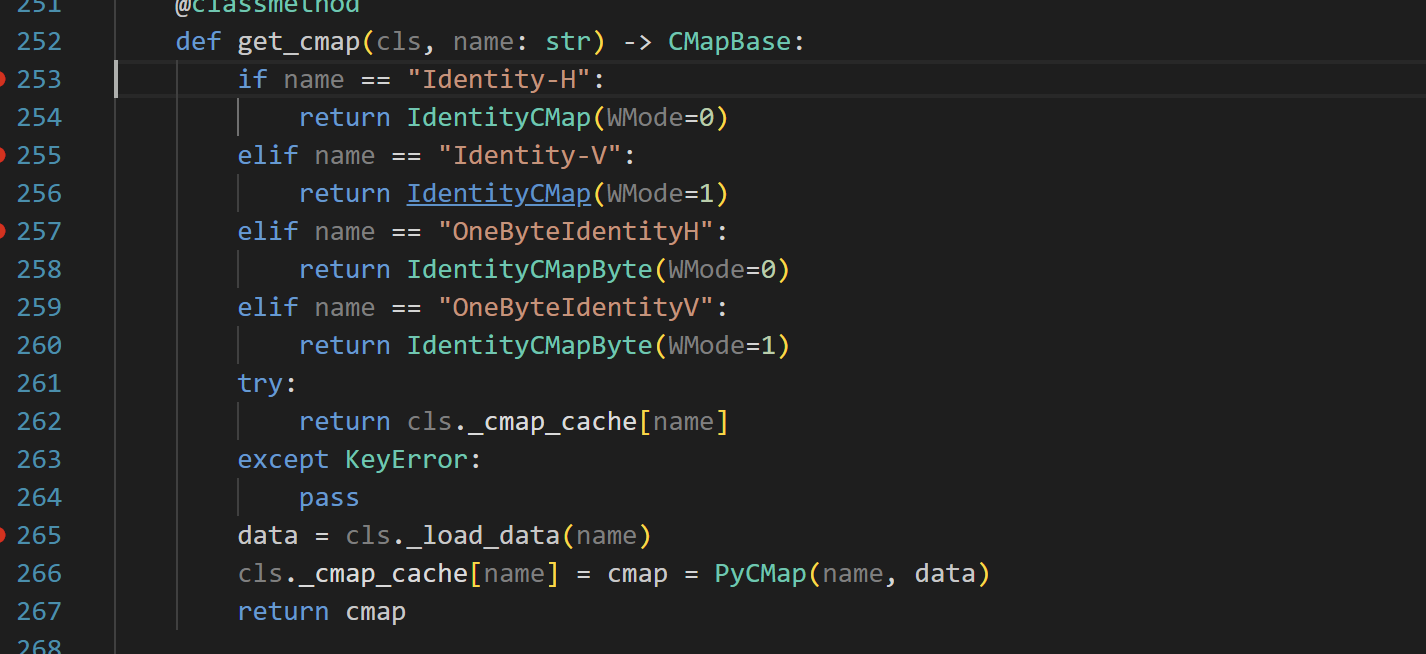
Task: Click the try keyword on line 261
Action: tap(260, 384)
